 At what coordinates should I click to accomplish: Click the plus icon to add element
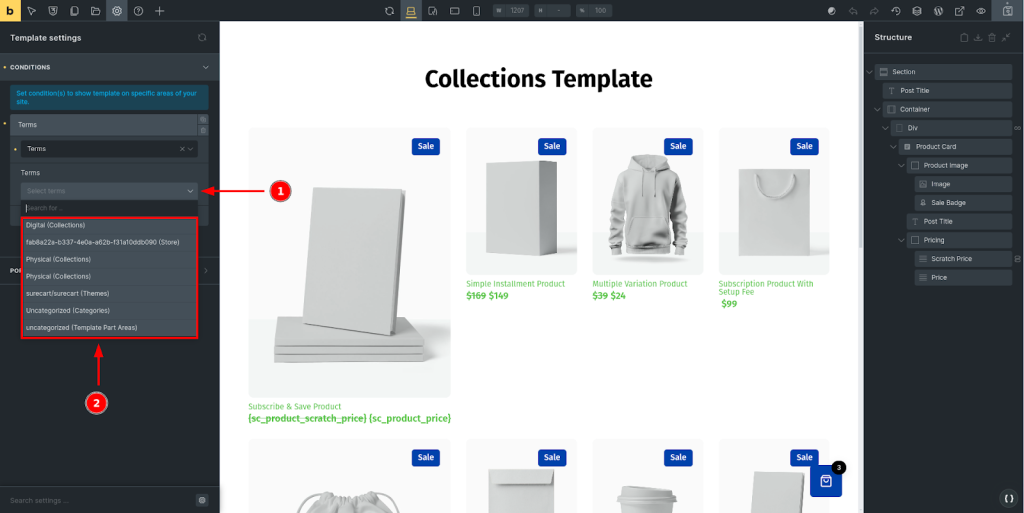click(160, 10)
